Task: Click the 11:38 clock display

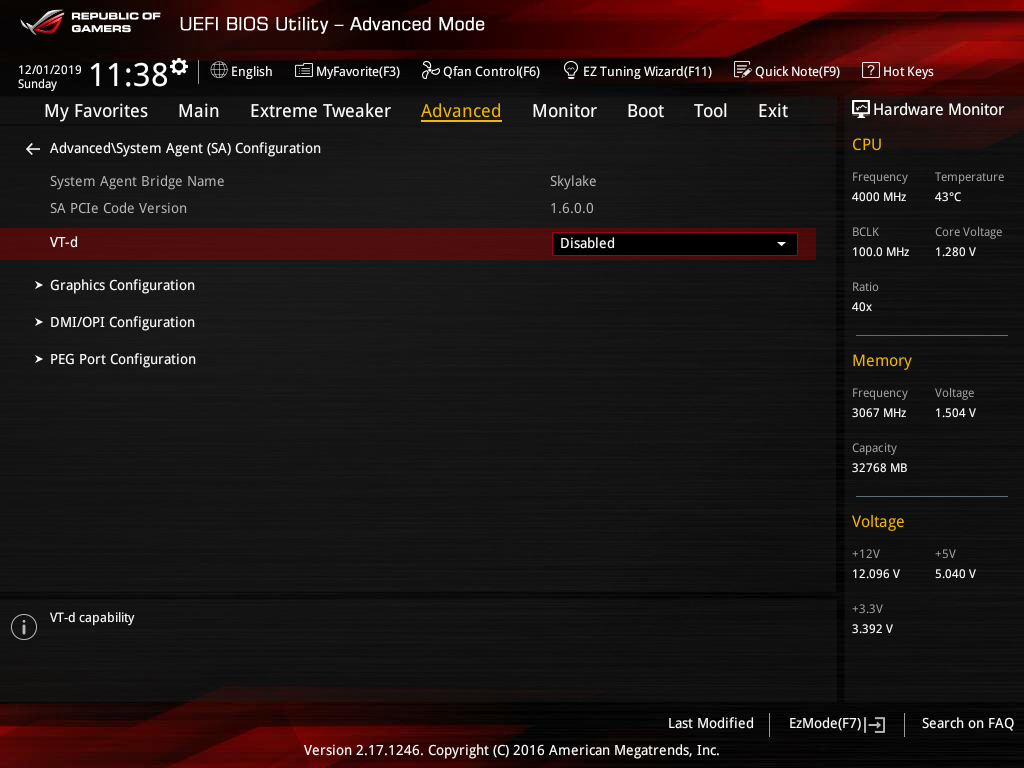Action: 129,74
